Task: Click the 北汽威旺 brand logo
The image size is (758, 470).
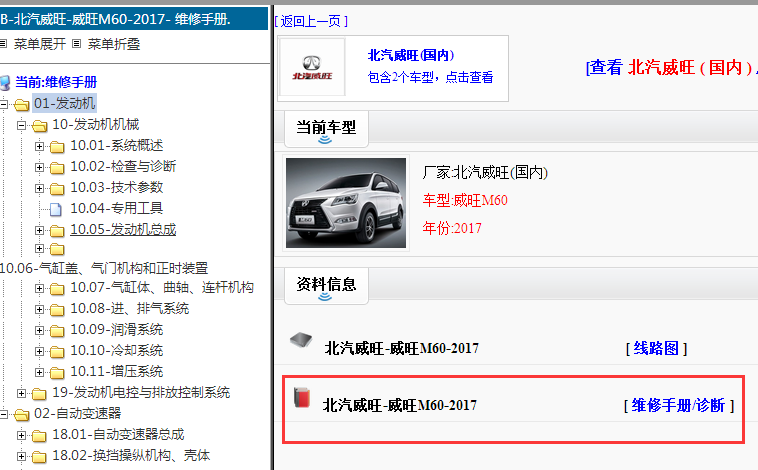Action: [312, 67]
